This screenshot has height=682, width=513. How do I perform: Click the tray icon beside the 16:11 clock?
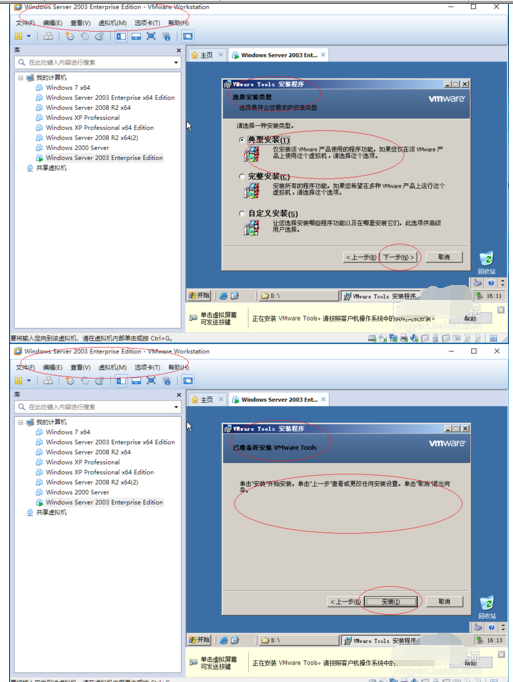479,296
